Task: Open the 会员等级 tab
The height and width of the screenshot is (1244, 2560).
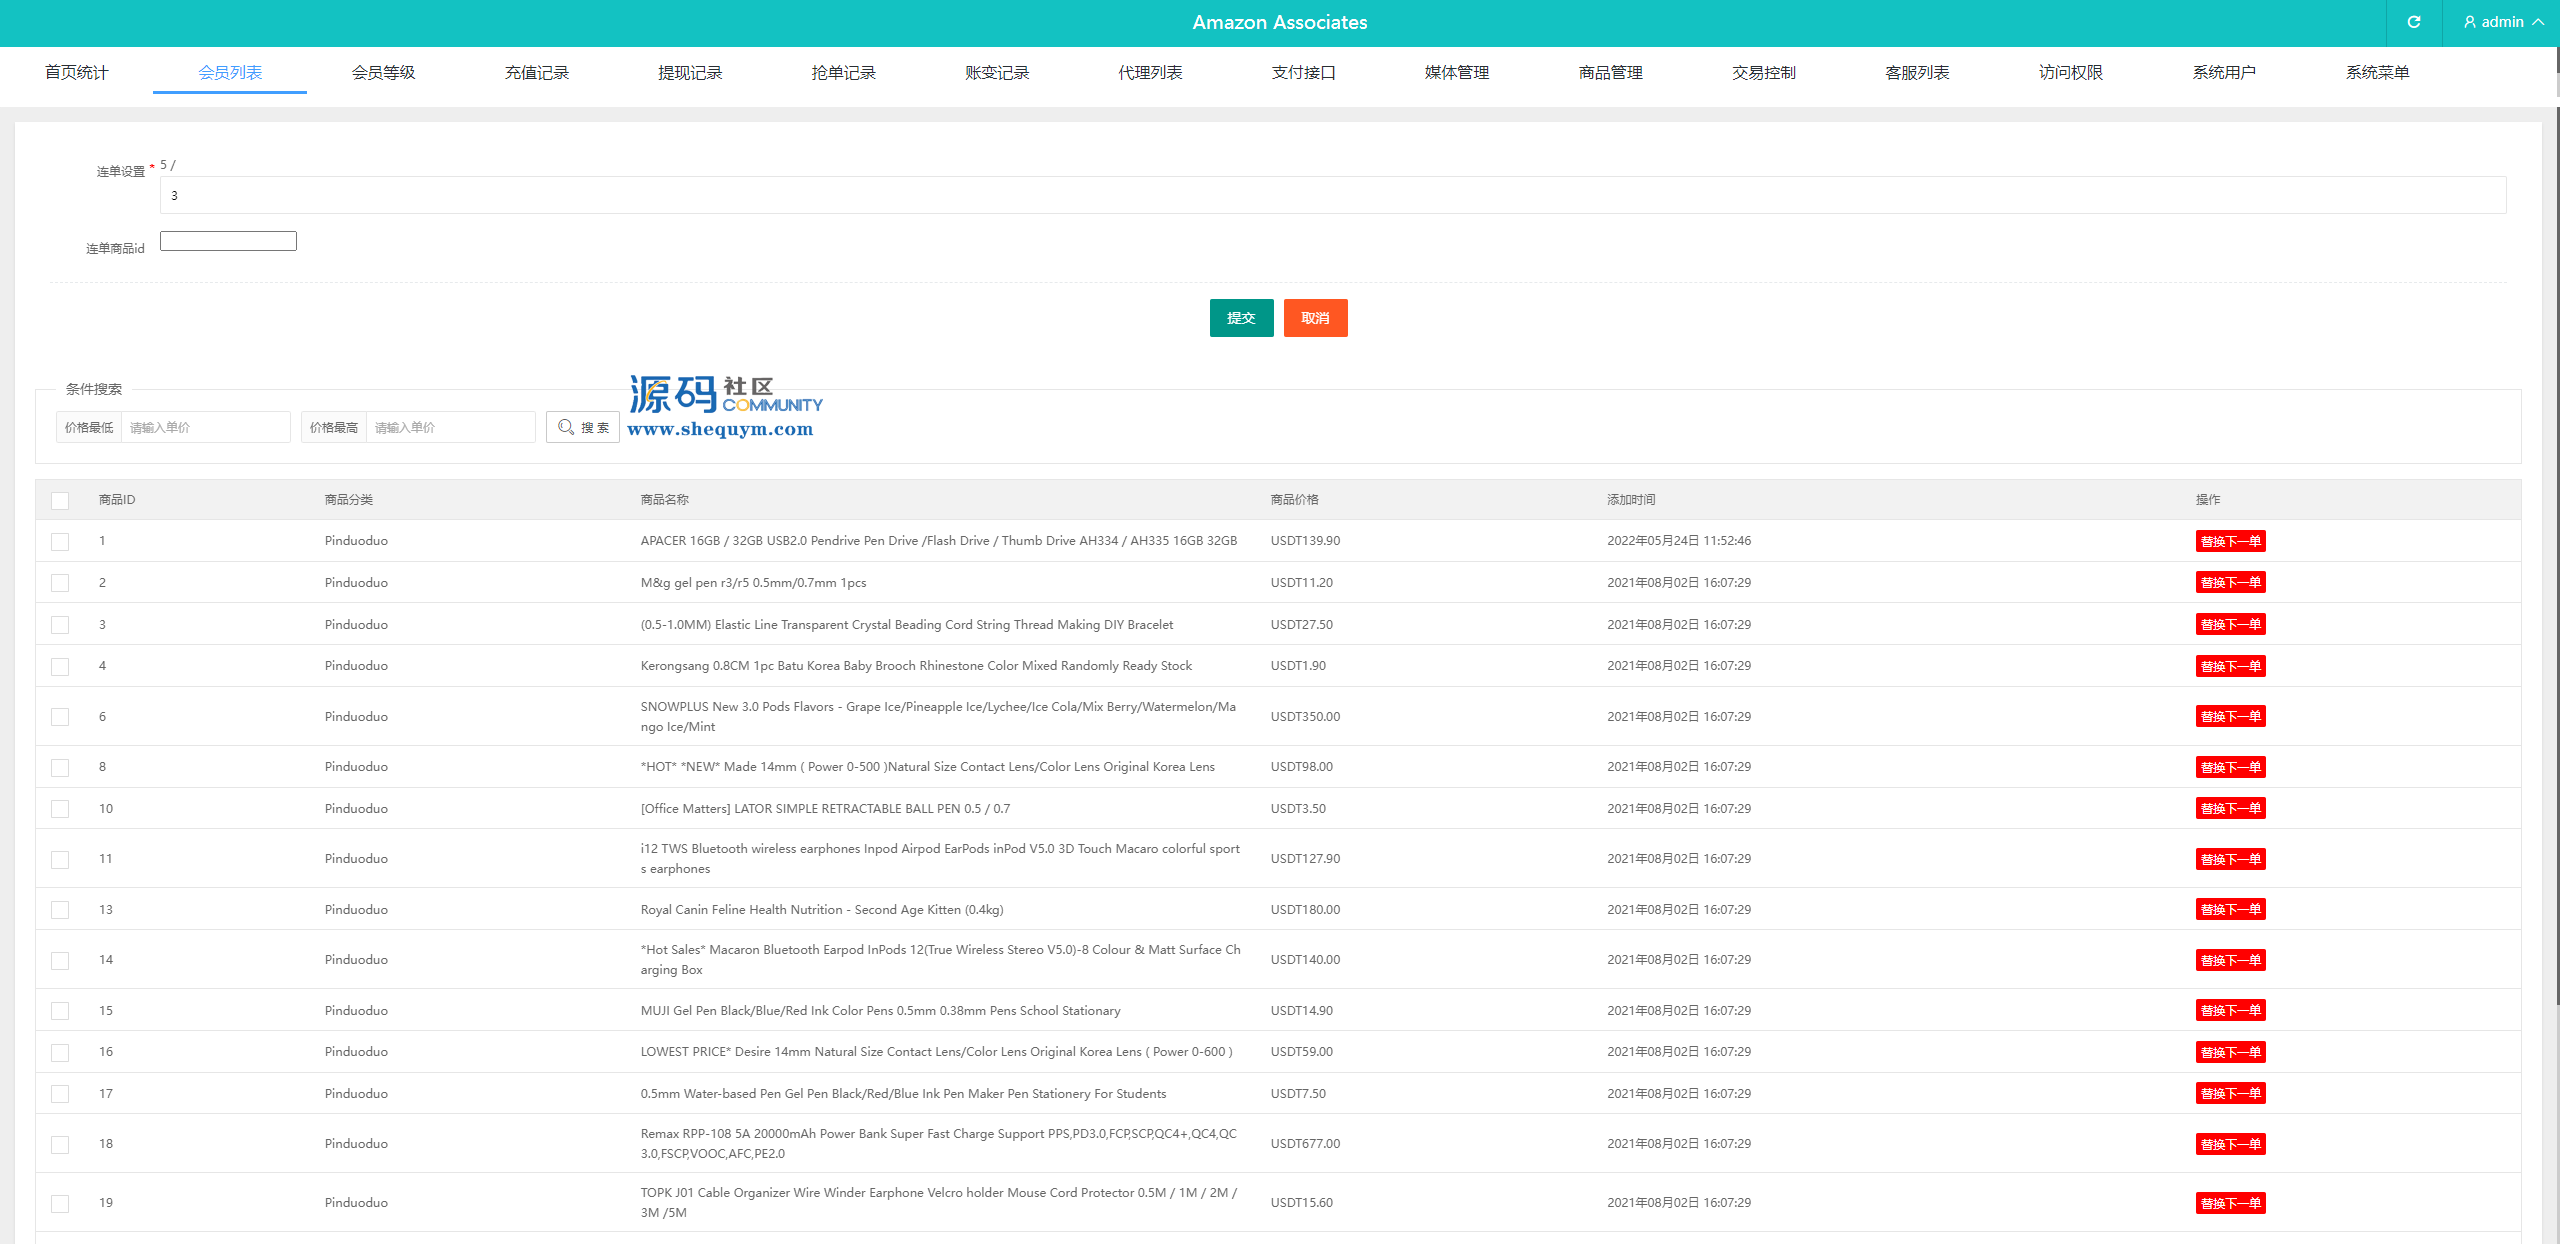Action: click(x=383, y=72)
